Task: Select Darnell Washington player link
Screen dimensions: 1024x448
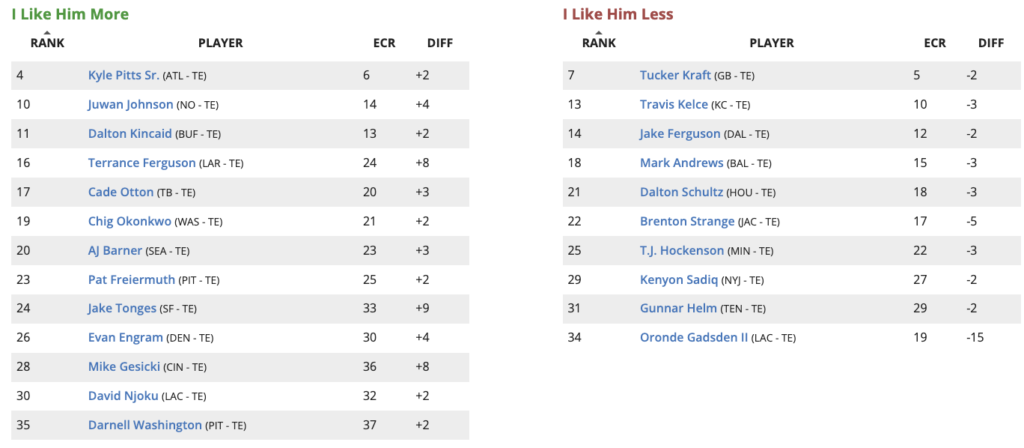Action: 145,425
